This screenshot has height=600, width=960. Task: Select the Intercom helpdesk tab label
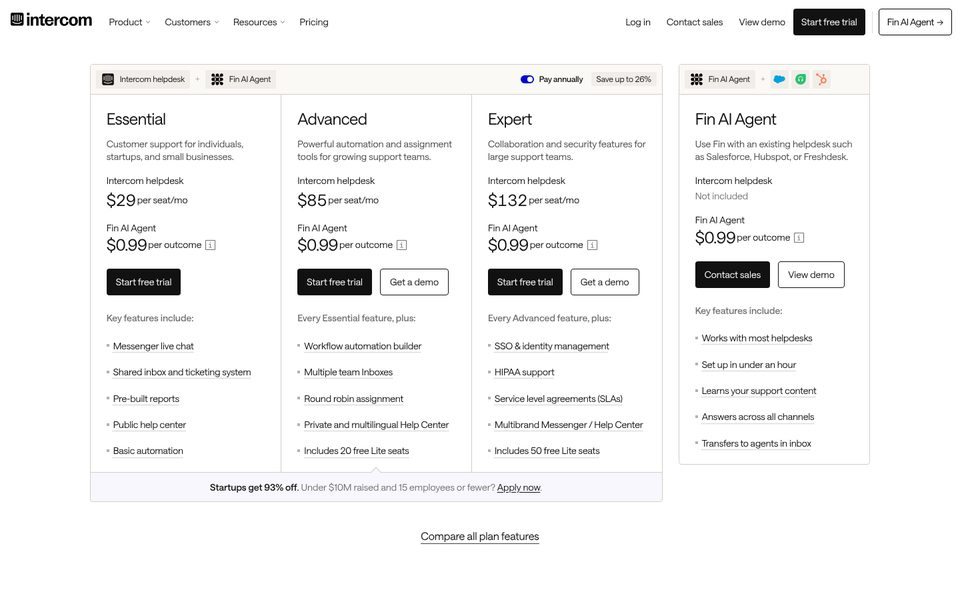click(x=152, y=80)
